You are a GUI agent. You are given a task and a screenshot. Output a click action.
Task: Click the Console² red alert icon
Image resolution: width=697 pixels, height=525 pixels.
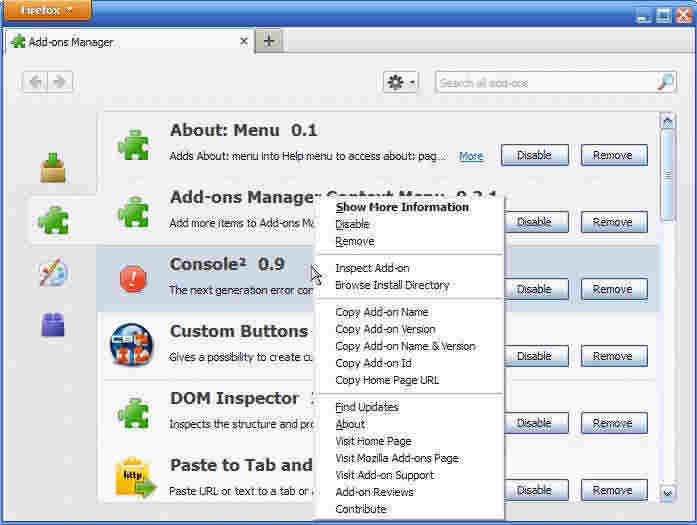click(x=133, y=279)
